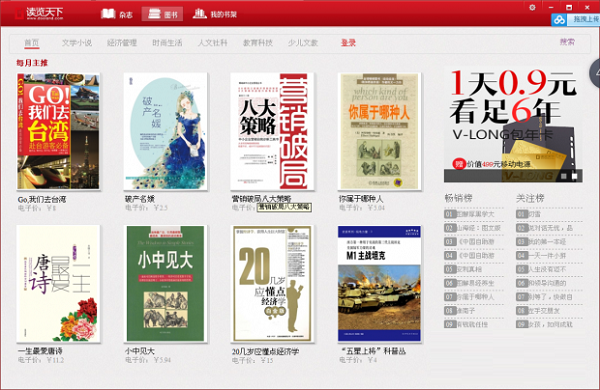Open 畅销榜 entry numbered 01
Screen dimensions: 600x390
[473, 214]
